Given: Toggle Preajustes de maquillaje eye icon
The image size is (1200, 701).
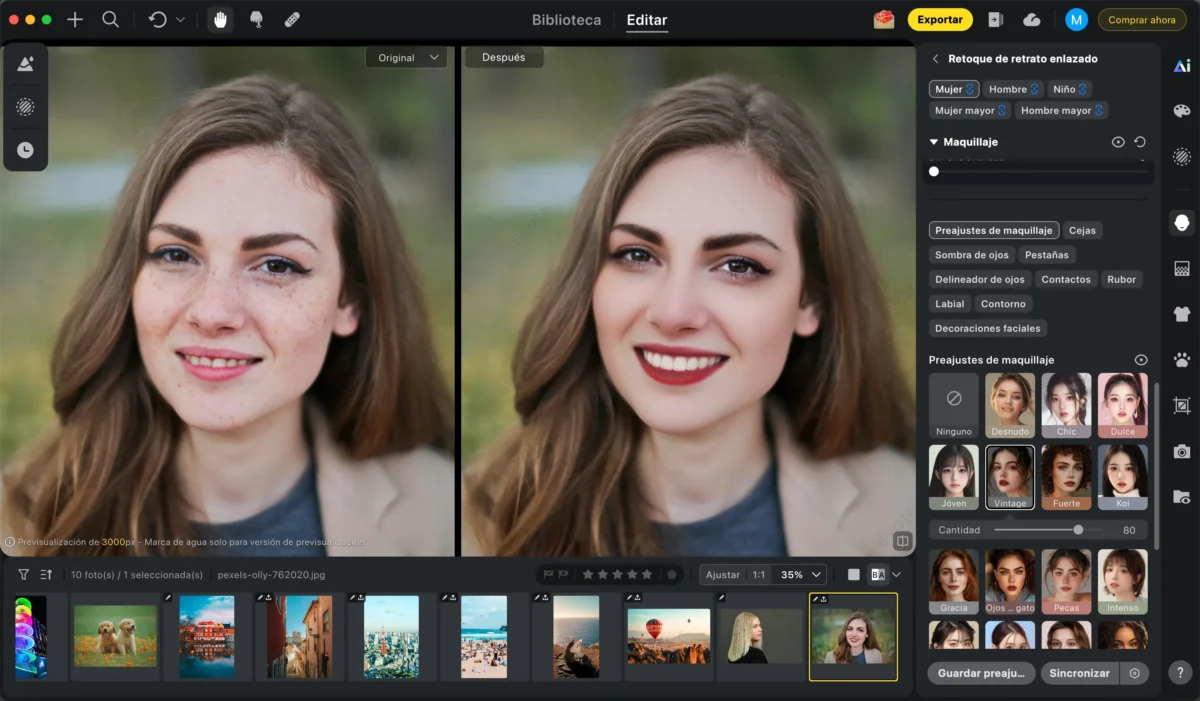Looking at the screenshot, I should (x=1141, y=360).
